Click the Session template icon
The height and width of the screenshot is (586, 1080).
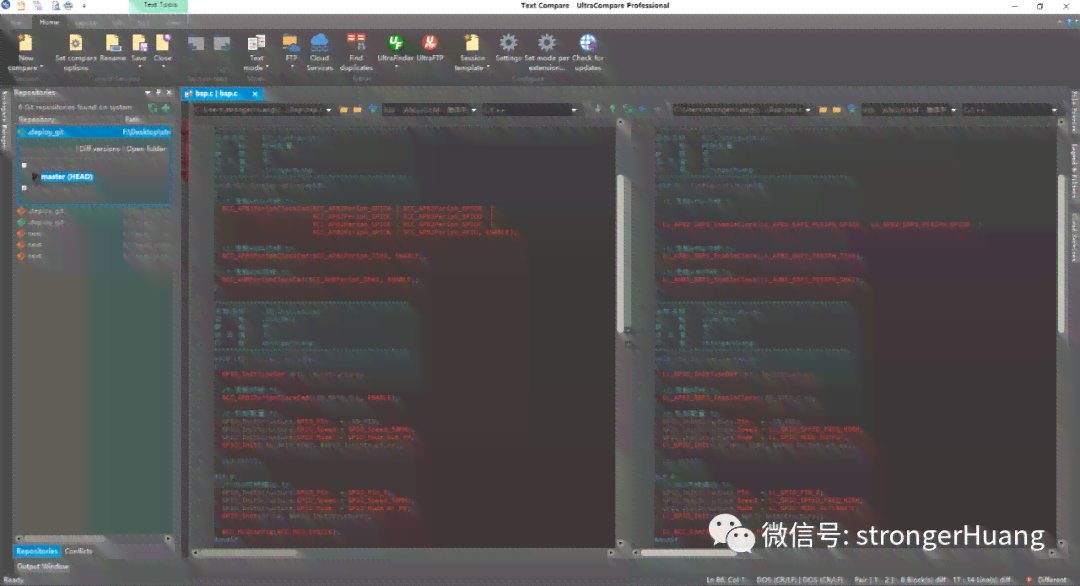(472, 43)
